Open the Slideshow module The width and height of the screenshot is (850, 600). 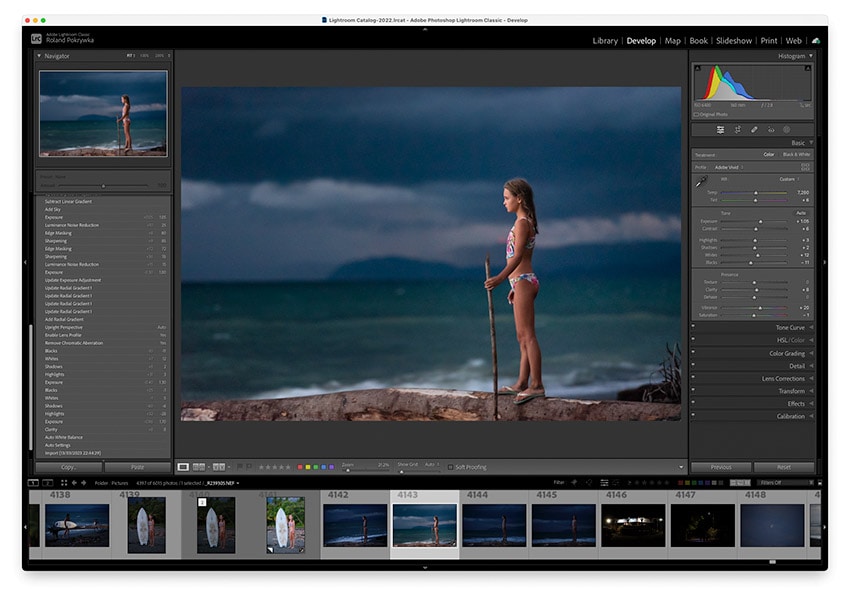point(737,41)
